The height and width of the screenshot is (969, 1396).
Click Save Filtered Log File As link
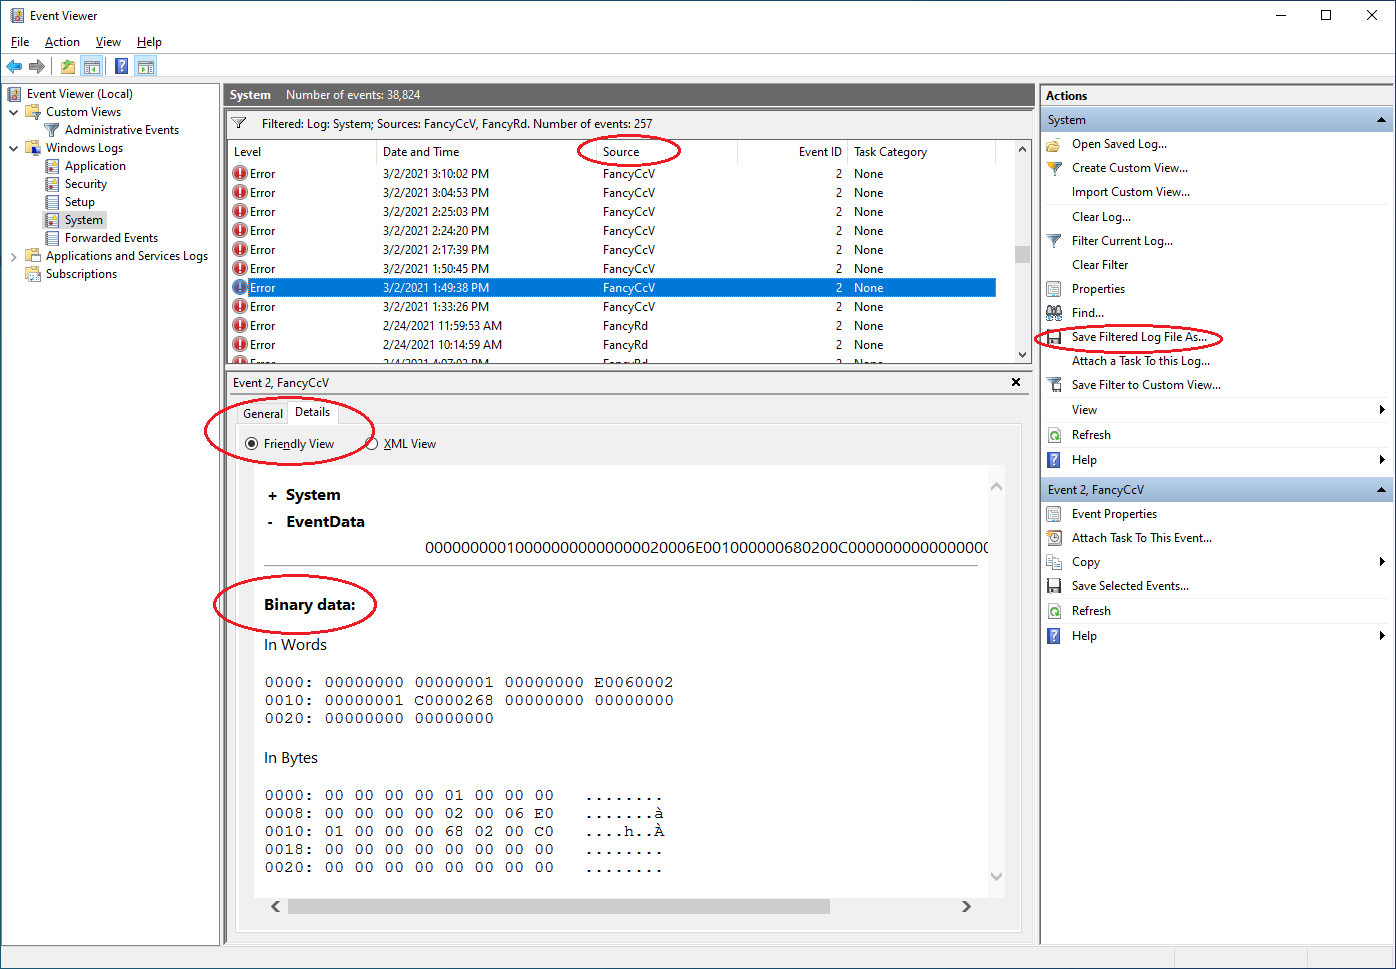coord(1139,337)
